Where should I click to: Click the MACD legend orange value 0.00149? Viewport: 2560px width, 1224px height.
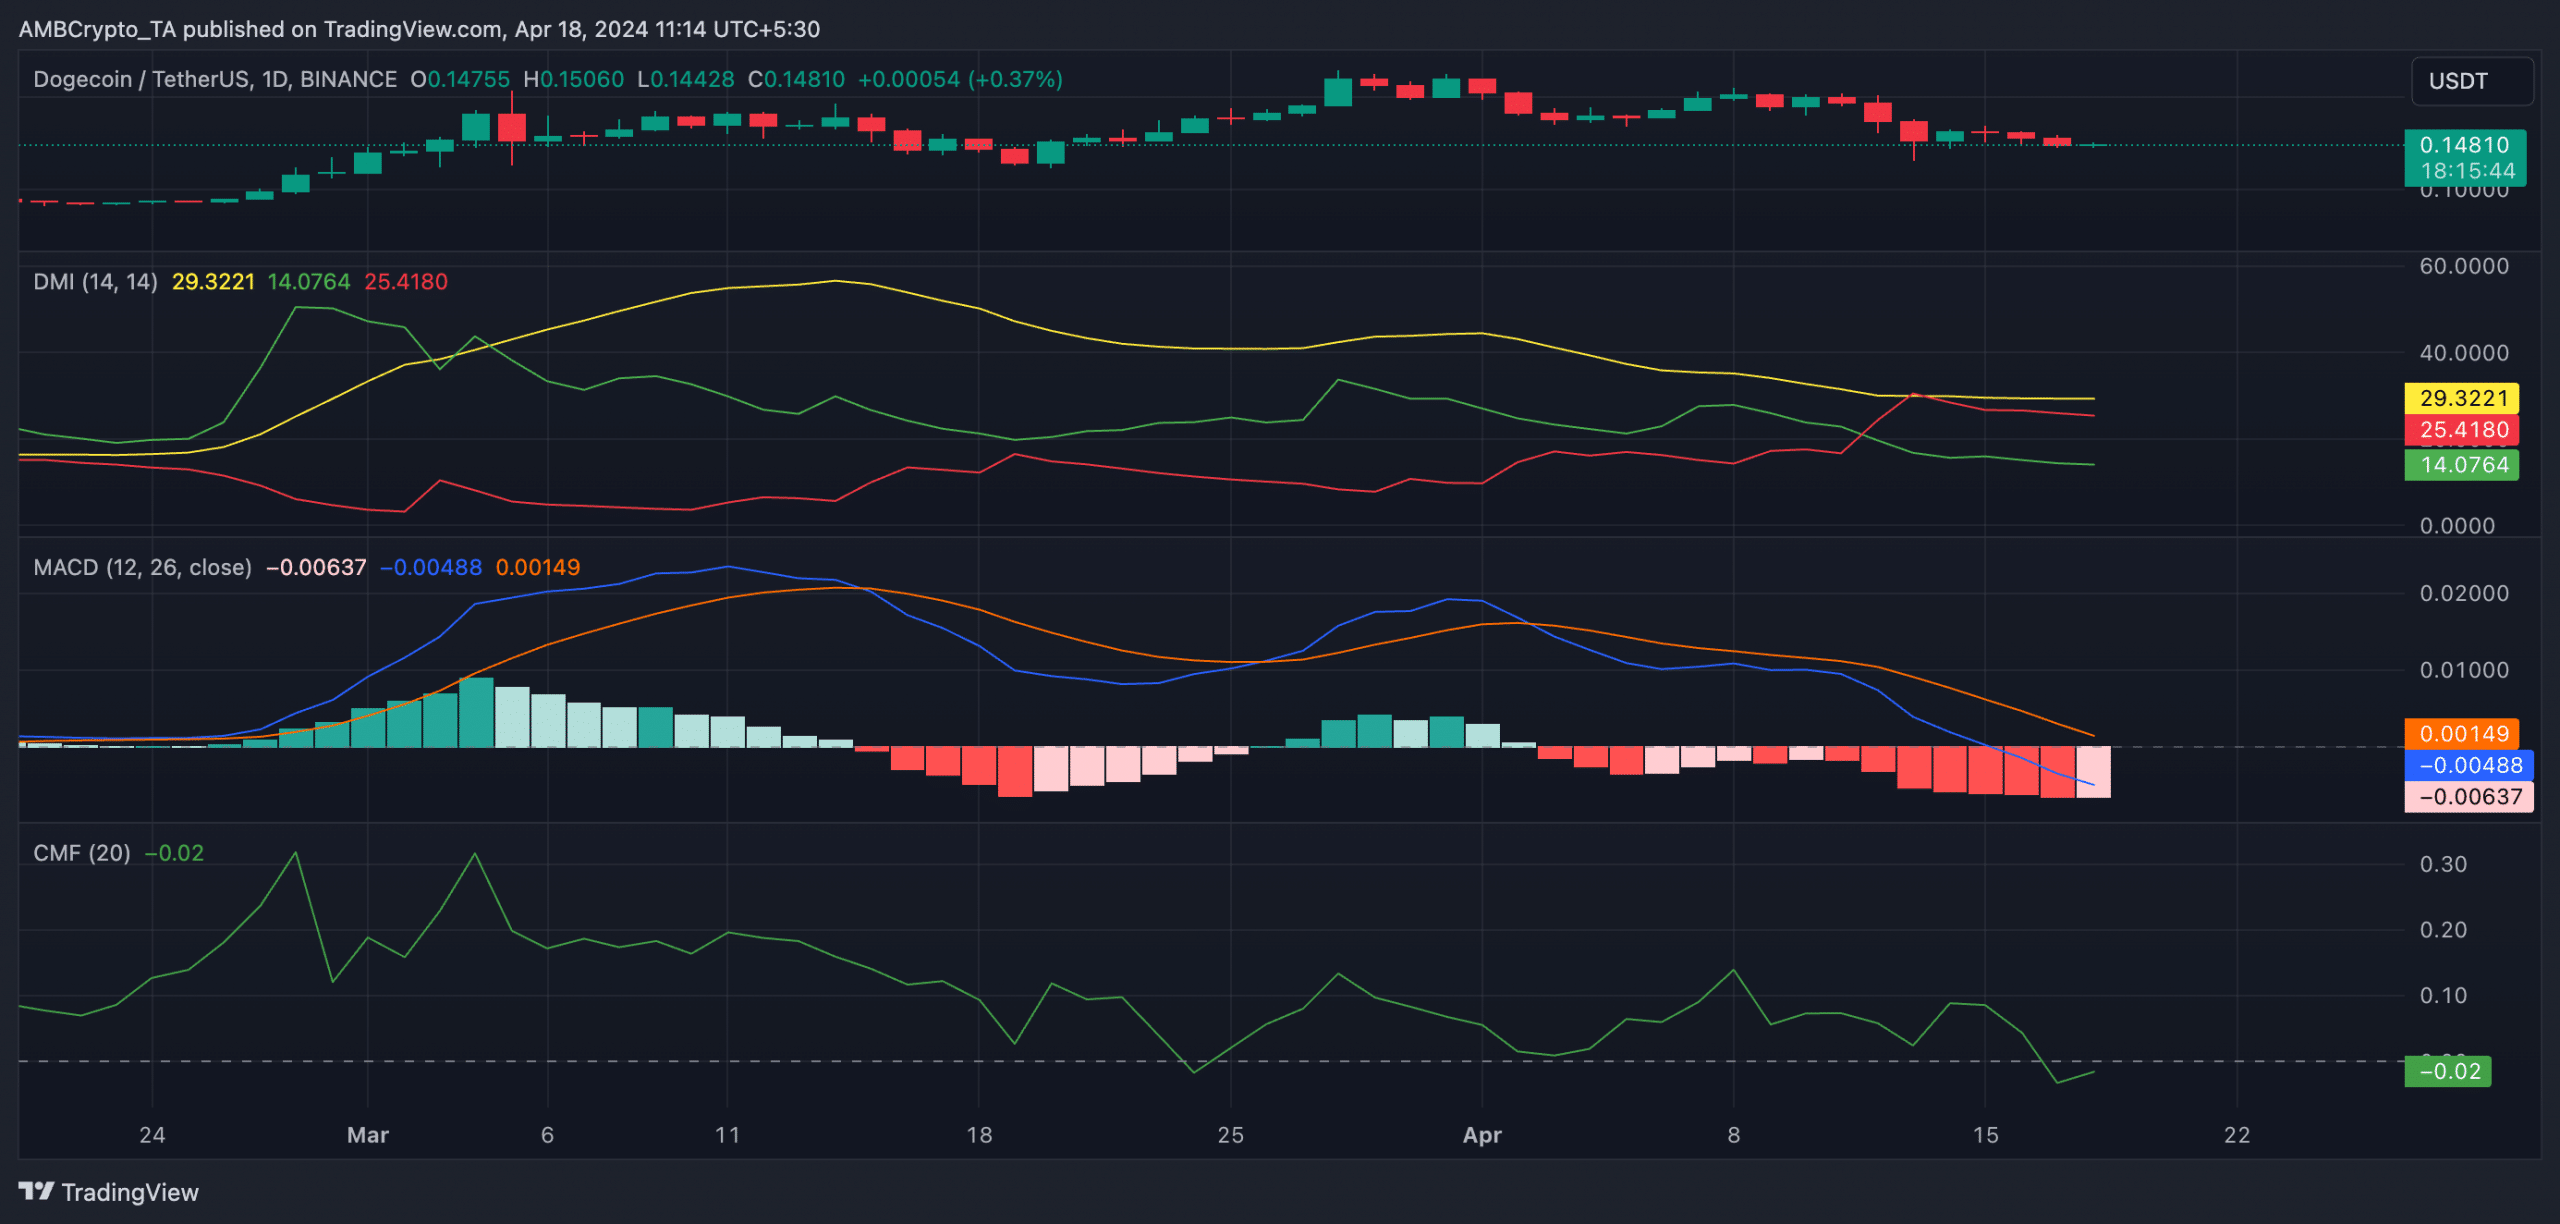pos(538,567)
